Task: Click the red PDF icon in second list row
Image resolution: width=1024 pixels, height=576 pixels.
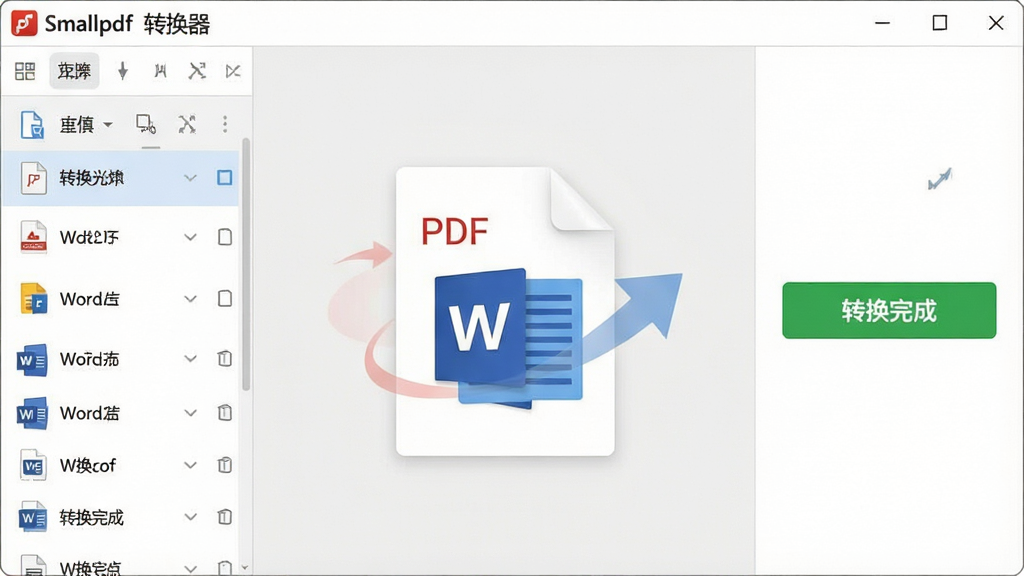Action: click(33, 236)
